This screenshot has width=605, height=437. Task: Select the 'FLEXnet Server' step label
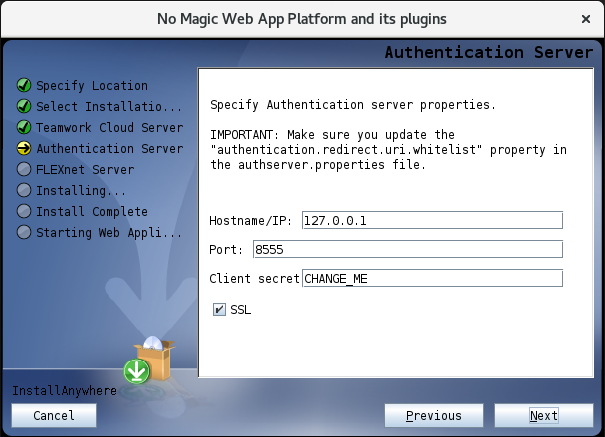pos(85,170)
